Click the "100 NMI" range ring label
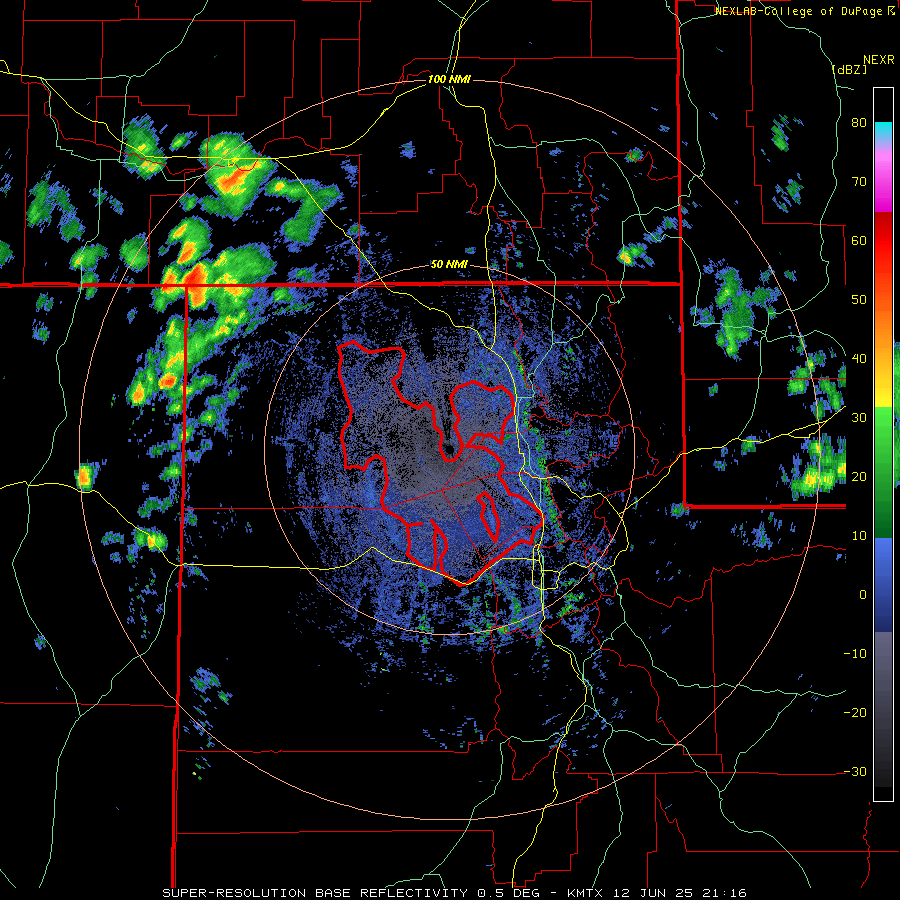This screenshot has width=900, height=900. pyautogui.click(x=449, y=79)
